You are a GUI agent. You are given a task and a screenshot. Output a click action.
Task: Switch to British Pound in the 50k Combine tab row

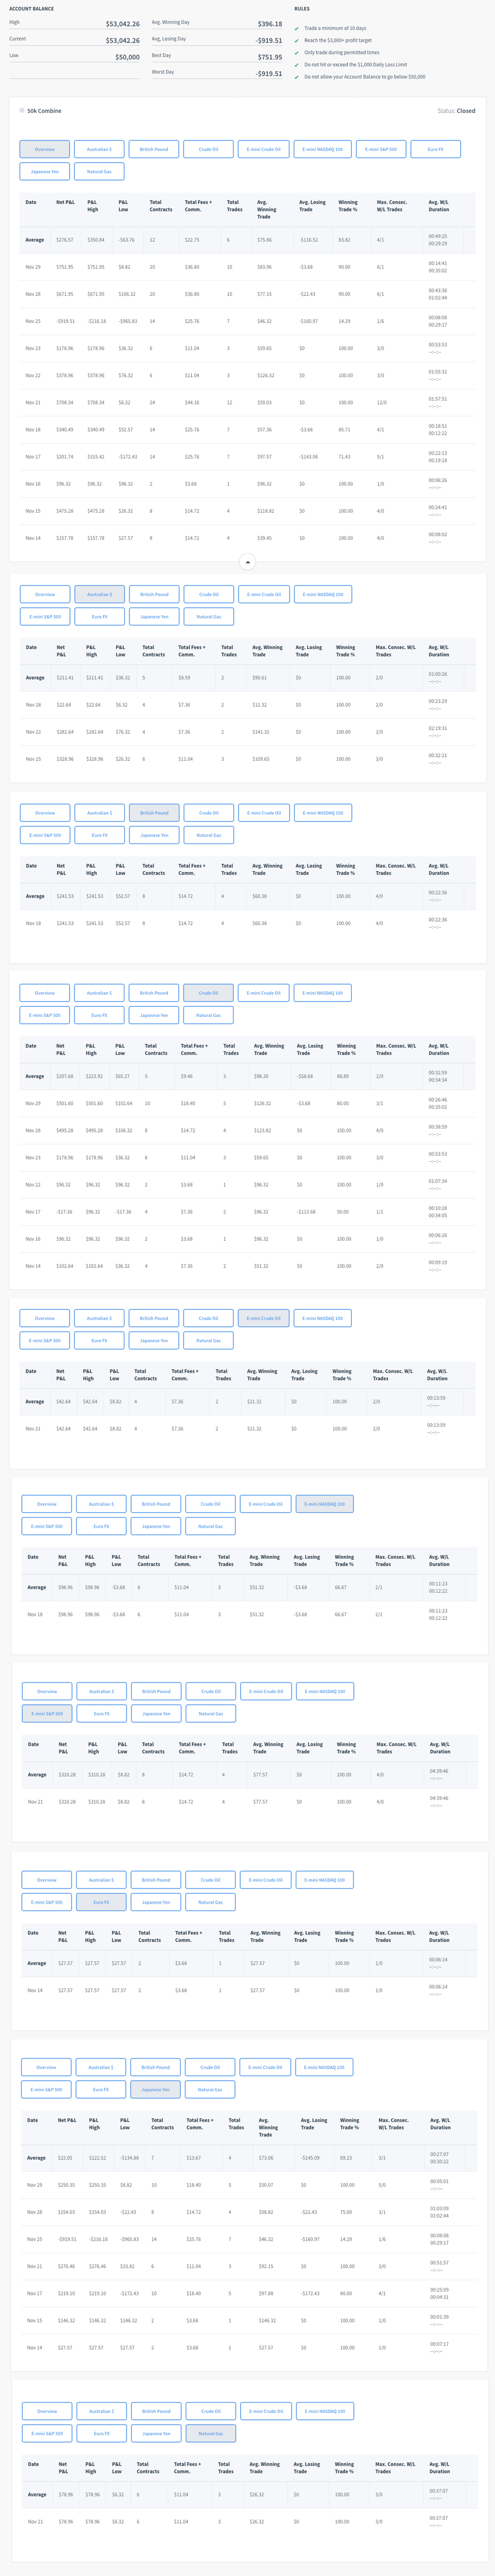click(154, 149)
